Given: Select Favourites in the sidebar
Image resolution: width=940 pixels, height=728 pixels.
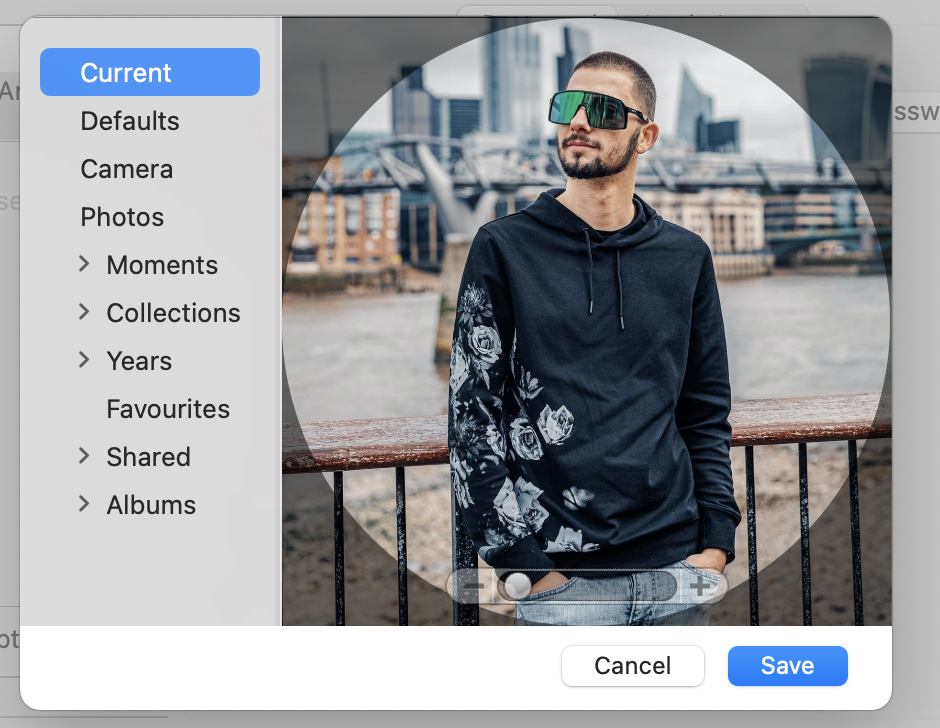Looking at the screenshot, I should pos(168,409).
